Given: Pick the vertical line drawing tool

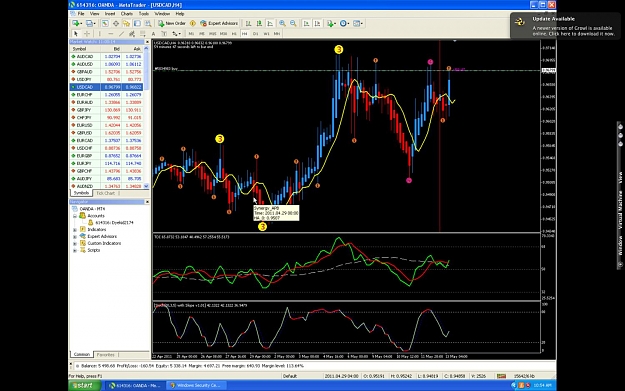Looking at the screenshot, I should [100, 34].
